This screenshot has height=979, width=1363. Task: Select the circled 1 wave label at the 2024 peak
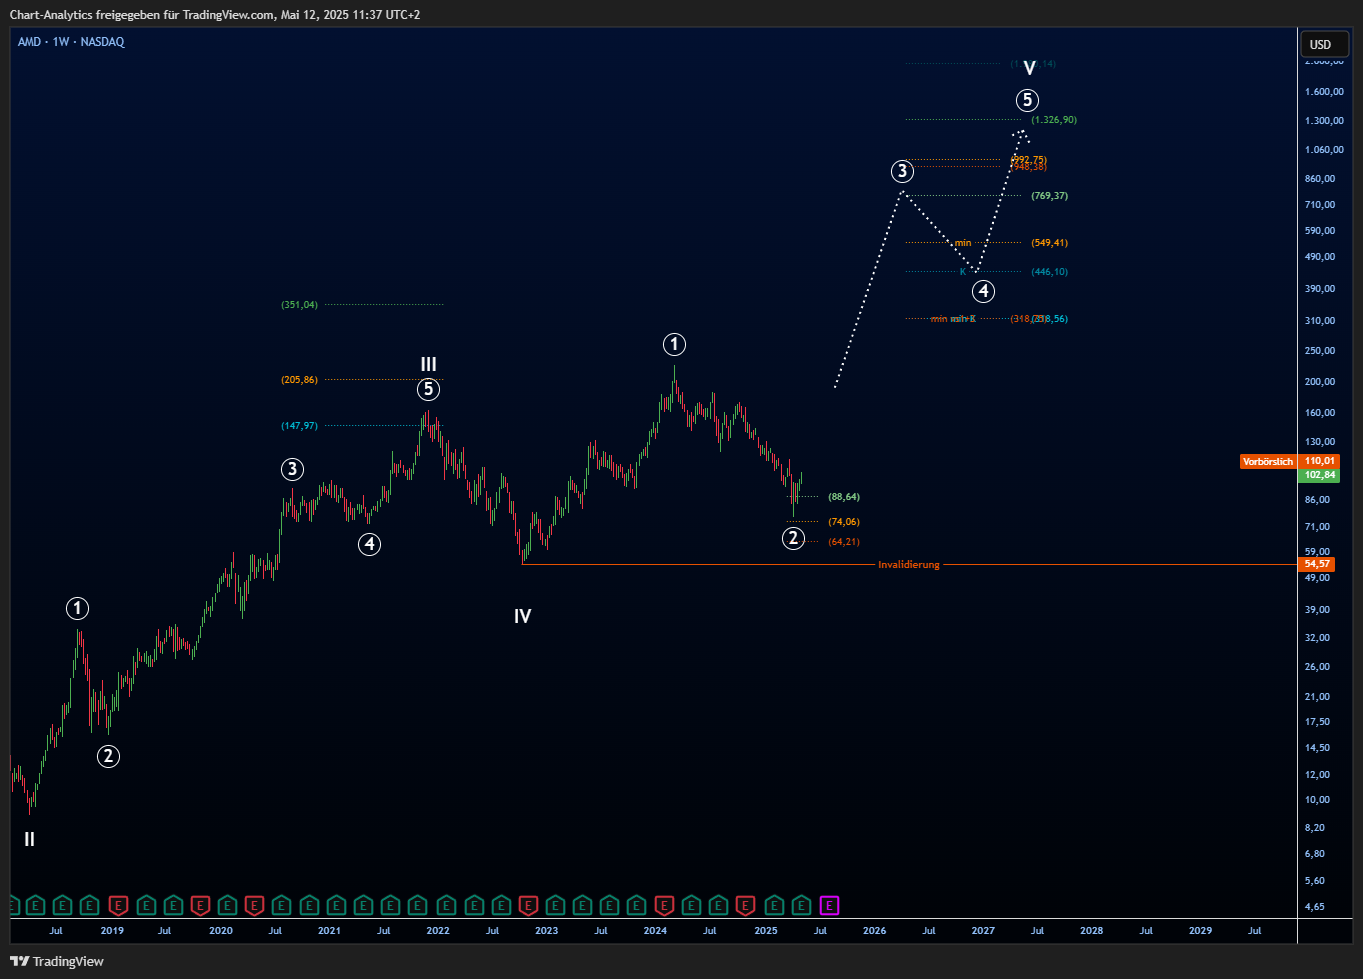(674, 345)
